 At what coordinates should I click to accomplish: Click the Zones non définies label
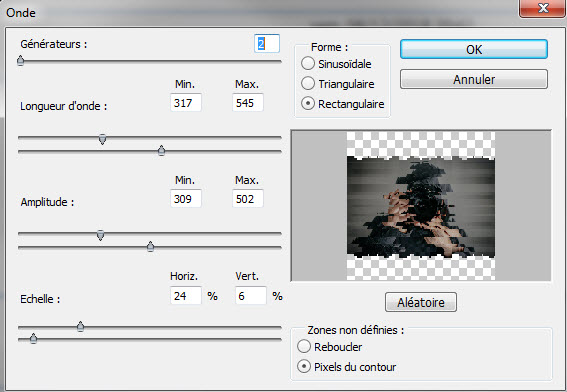(x=355, y=330)
